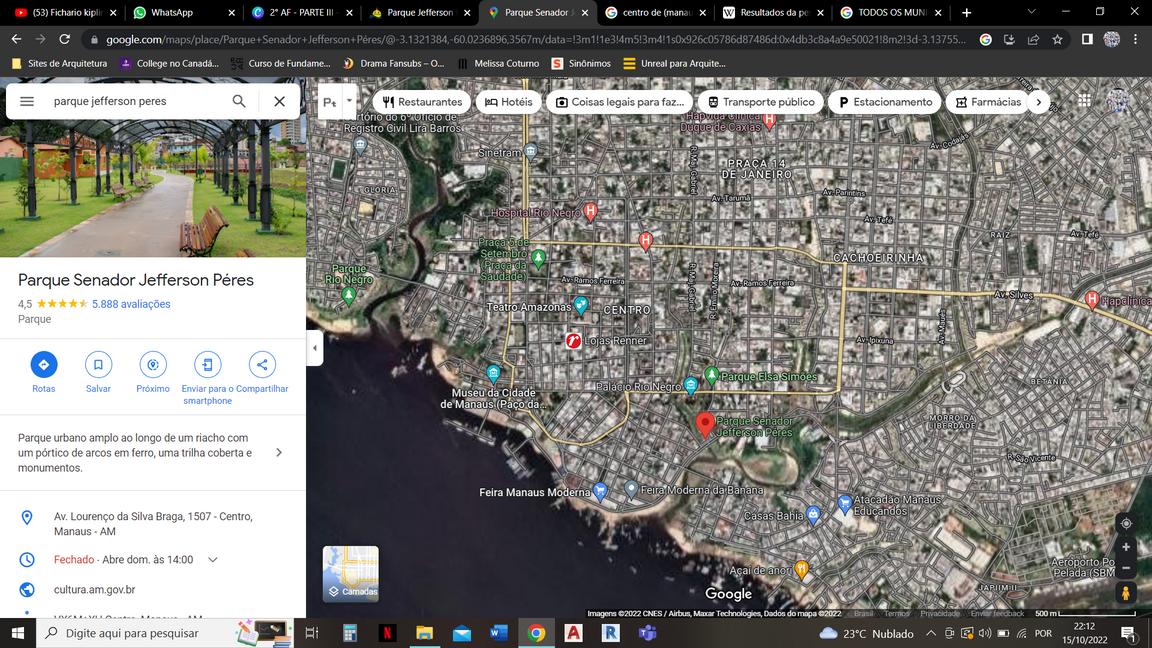The image size is (1152, 648).
Task: Open the 5.888 avaliações reviews link
Action: (x=131, y=304)
